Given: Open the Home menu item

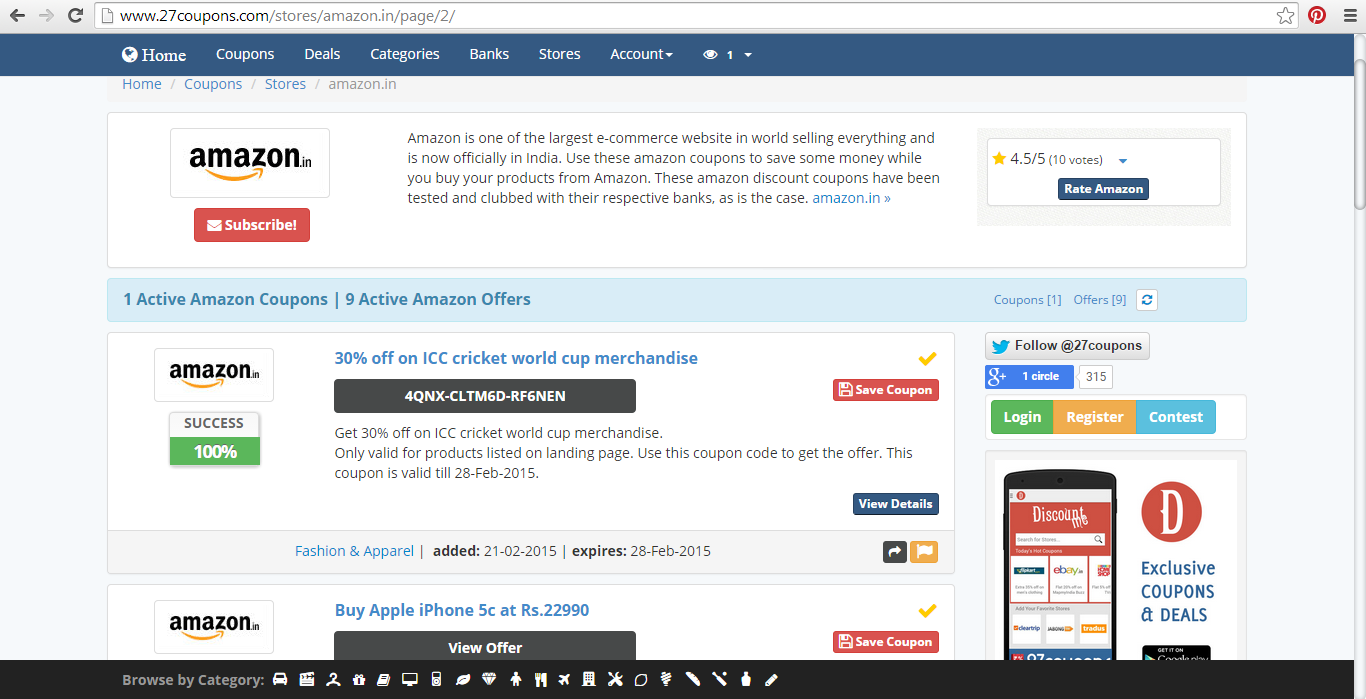Looking at the screenshot, I should click(x=154, y=54).
